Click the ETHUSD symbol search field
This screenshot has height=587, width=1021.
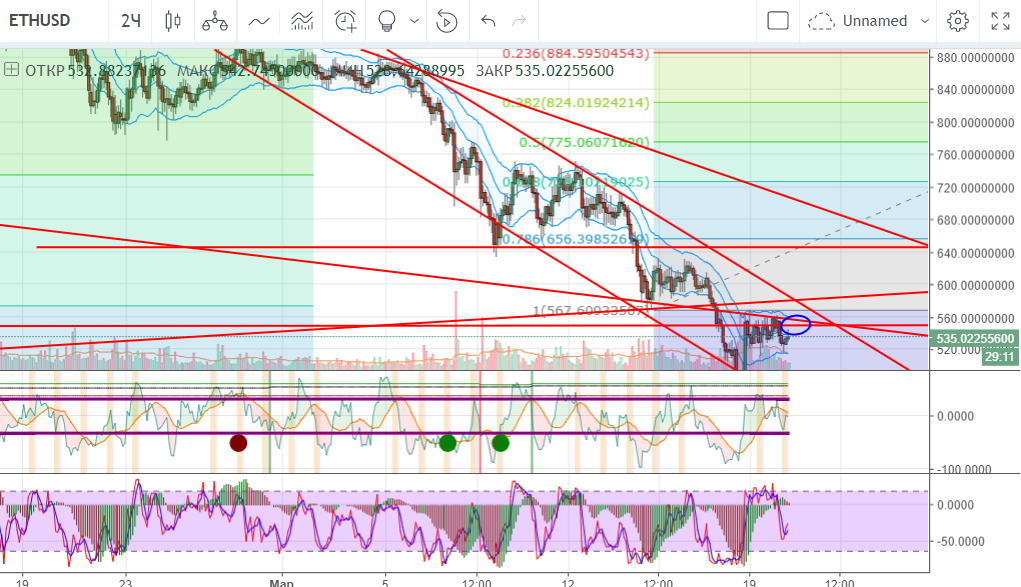50,20
